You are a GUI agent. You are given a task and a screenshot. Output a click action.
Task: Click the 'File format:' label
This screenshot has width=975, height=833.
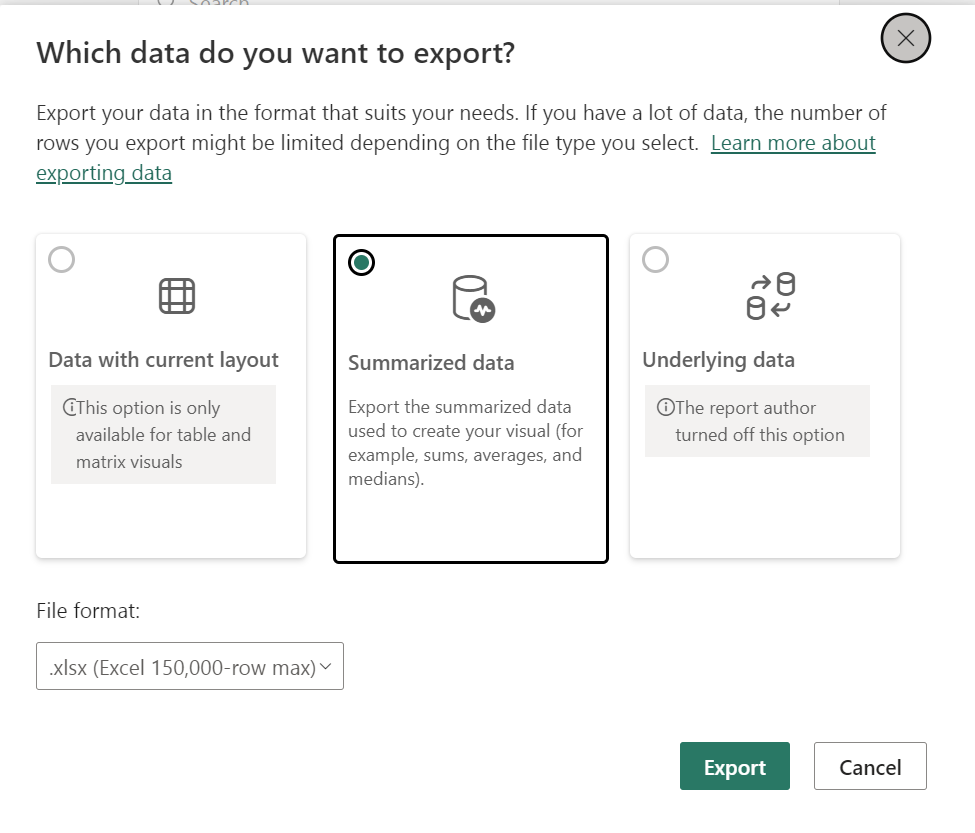click(88, 610)
